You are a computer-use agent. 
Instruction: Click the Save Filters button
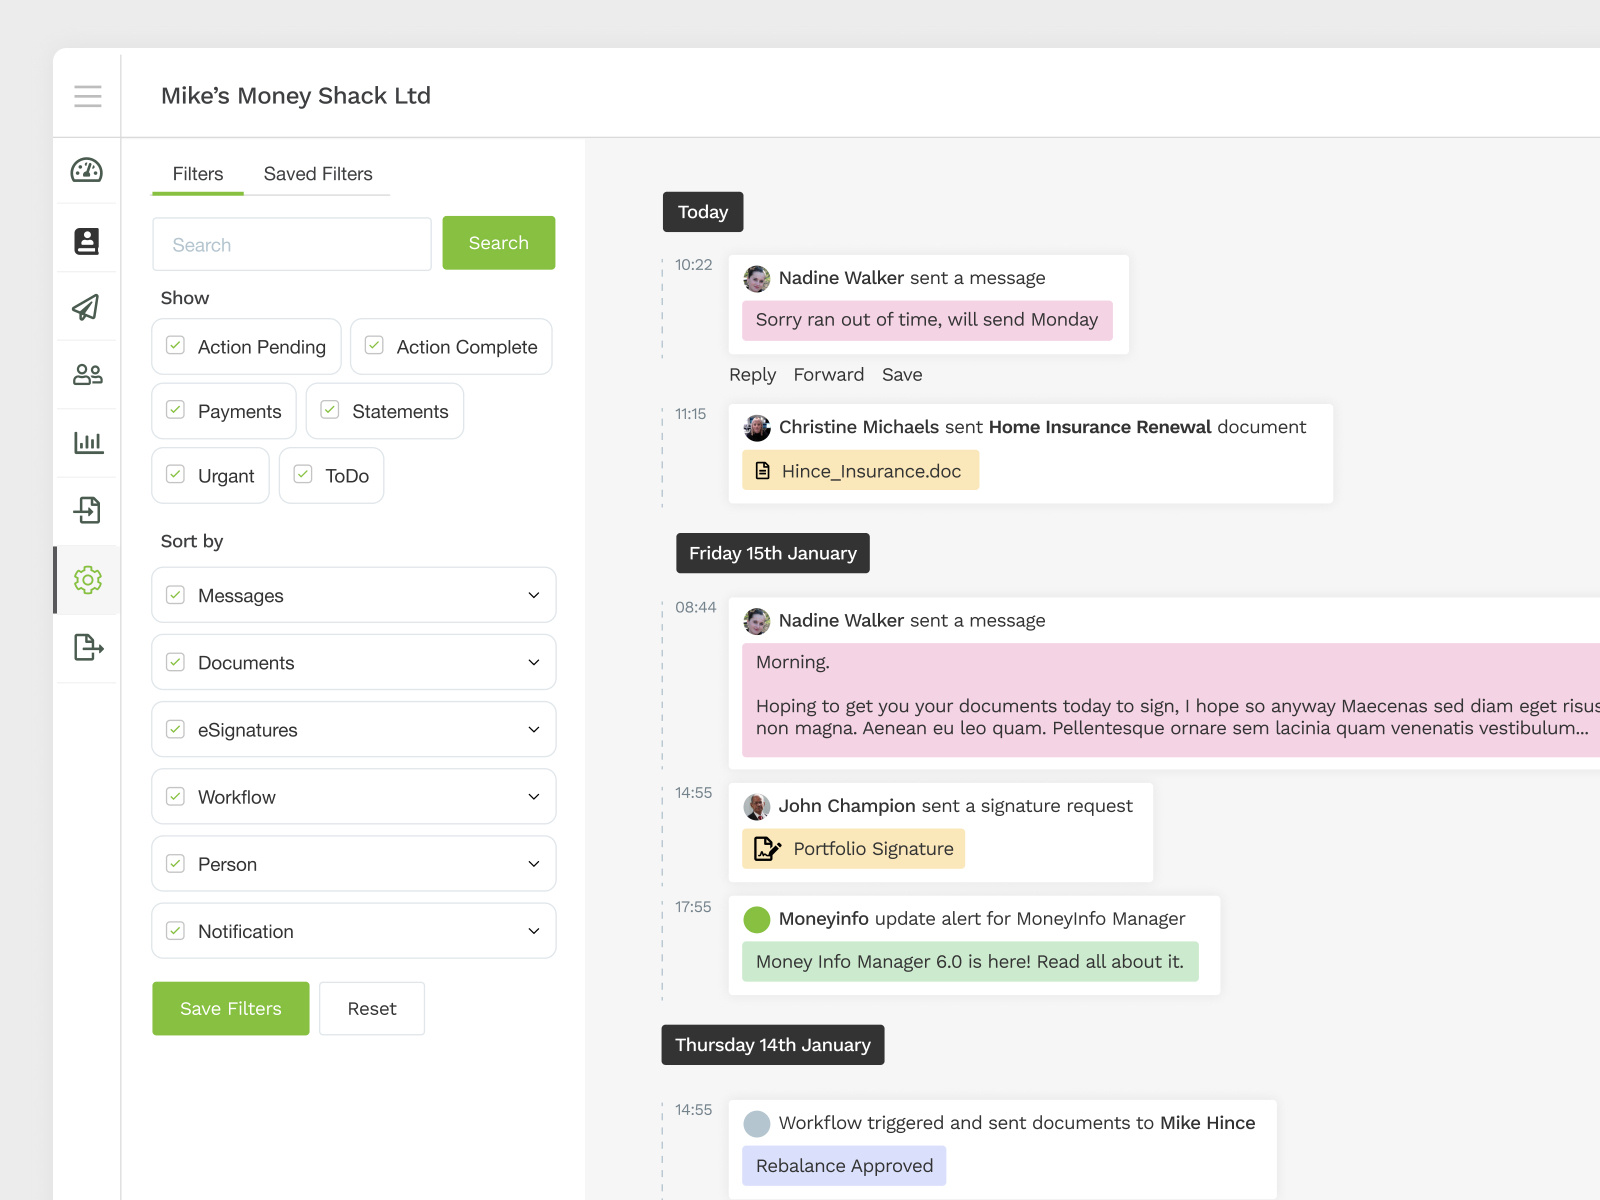click(x=230, y=1008)
